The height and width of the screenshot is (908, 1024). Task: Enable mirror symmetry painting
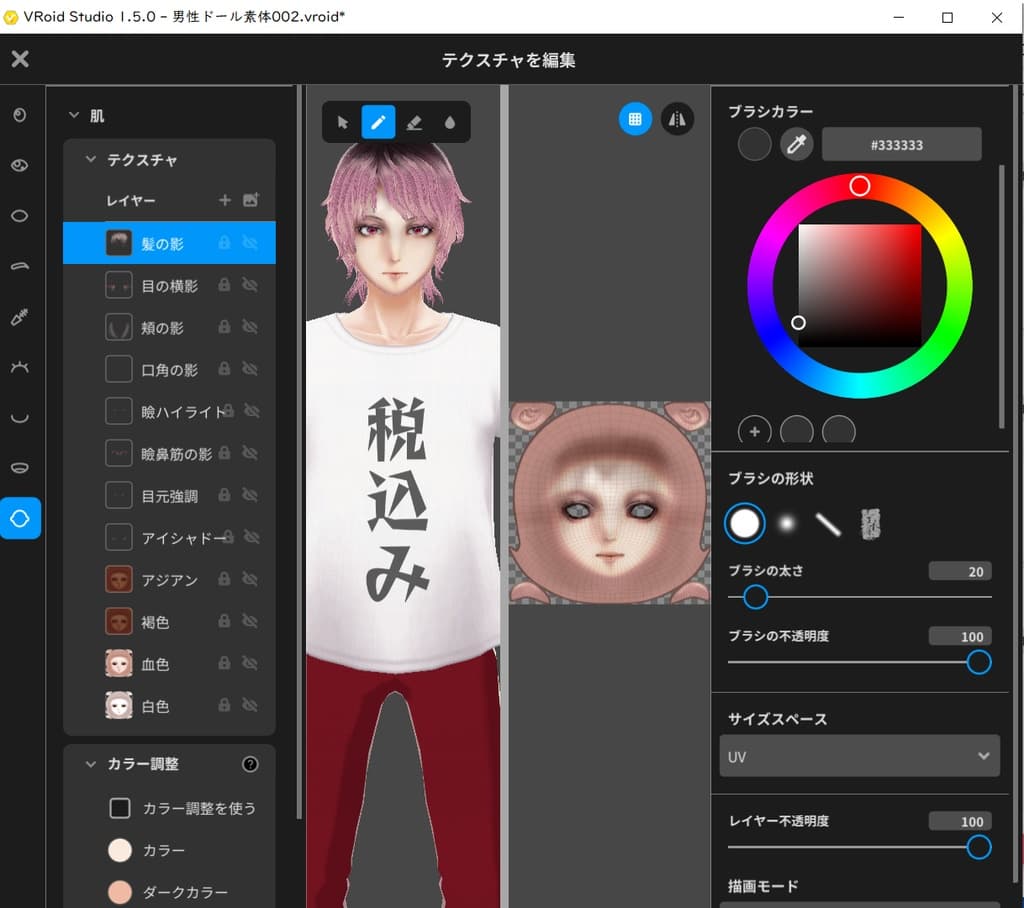676,119
